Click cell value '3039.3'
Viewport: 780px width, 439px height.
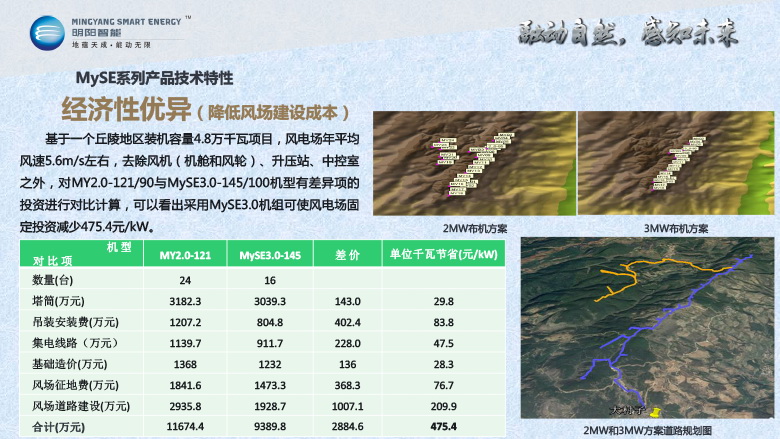pyautogui.click(x=270, y=301)
